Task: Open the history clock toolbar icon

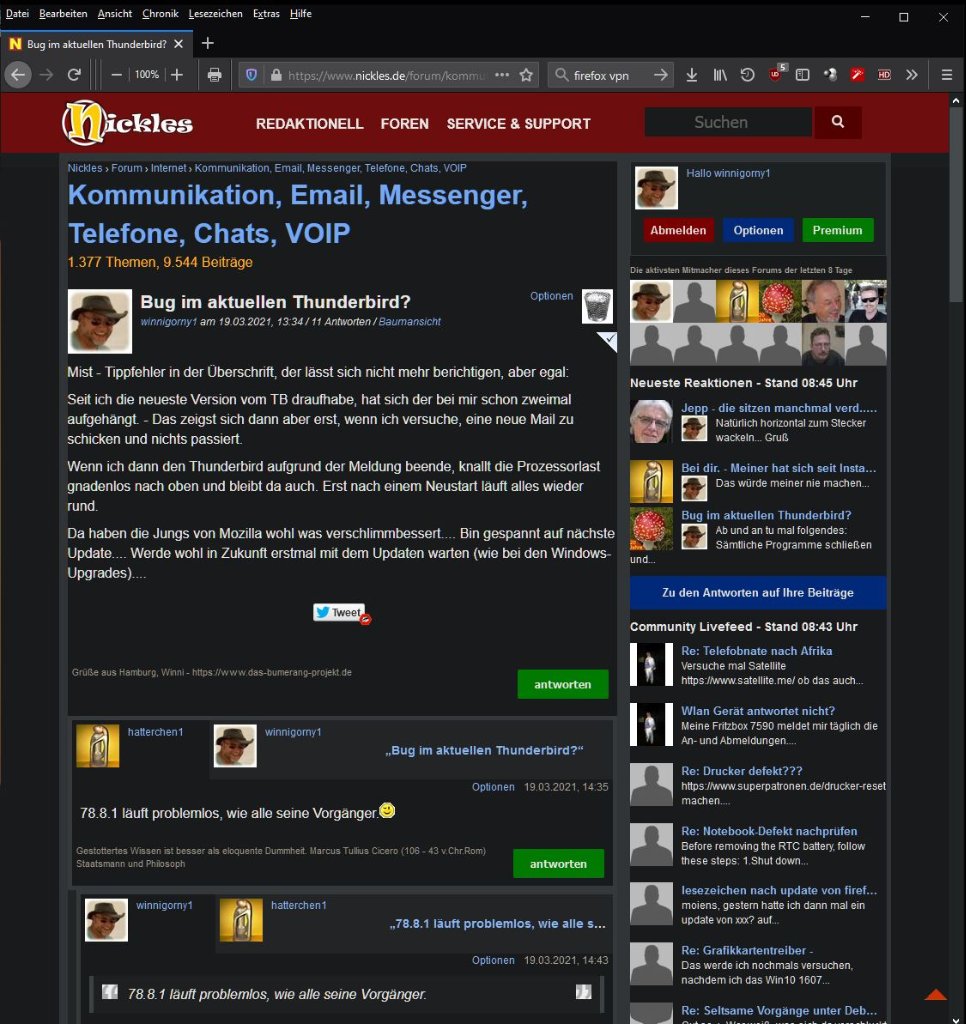Action: (x=747, y=75)
